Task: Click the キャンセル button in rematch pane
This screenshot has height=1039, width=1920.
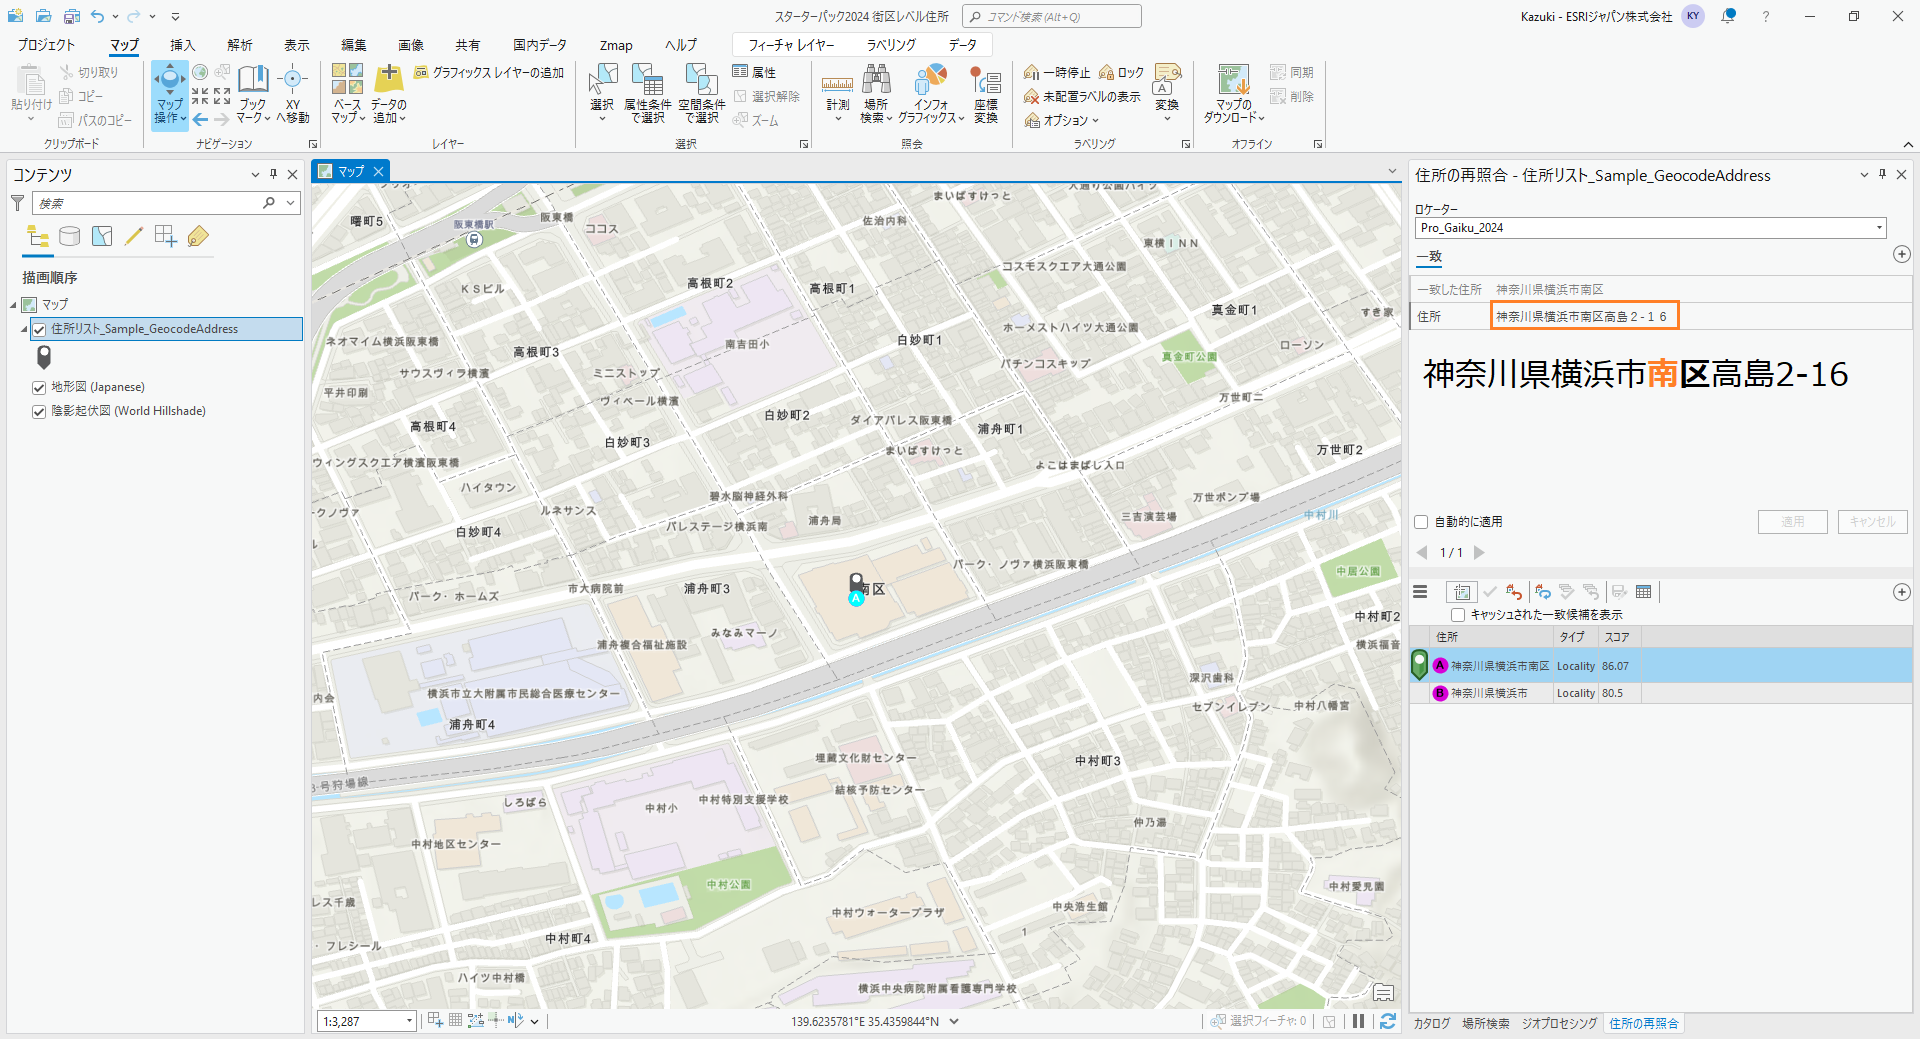Action: (x=1872, y=522)
